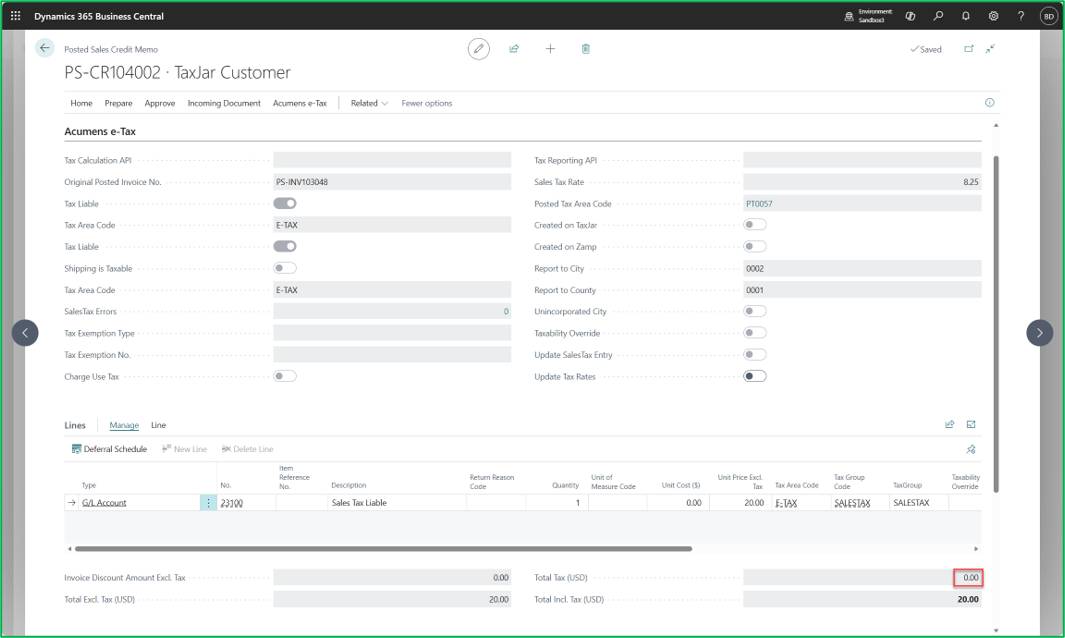Share the credit memo from the header
This screenshot has width=1065, height=638.
point(514,49)
